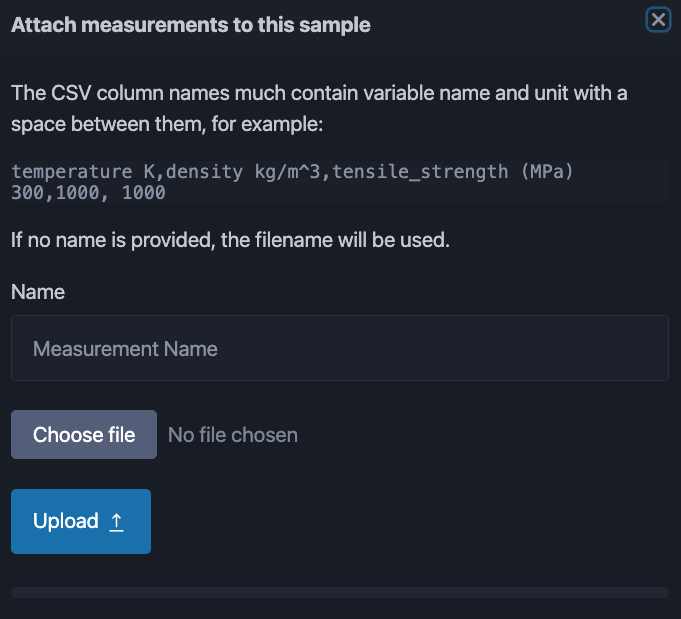This screenshot has width=681, height=619.
Task: Click the upload arrow icon
Action: [x=116, y=521]
